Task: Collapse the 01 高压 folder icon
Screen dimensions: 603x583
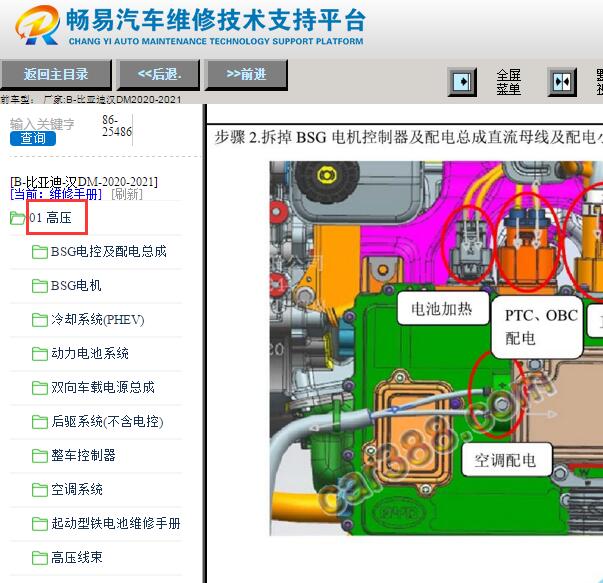Action: [17, 218]
